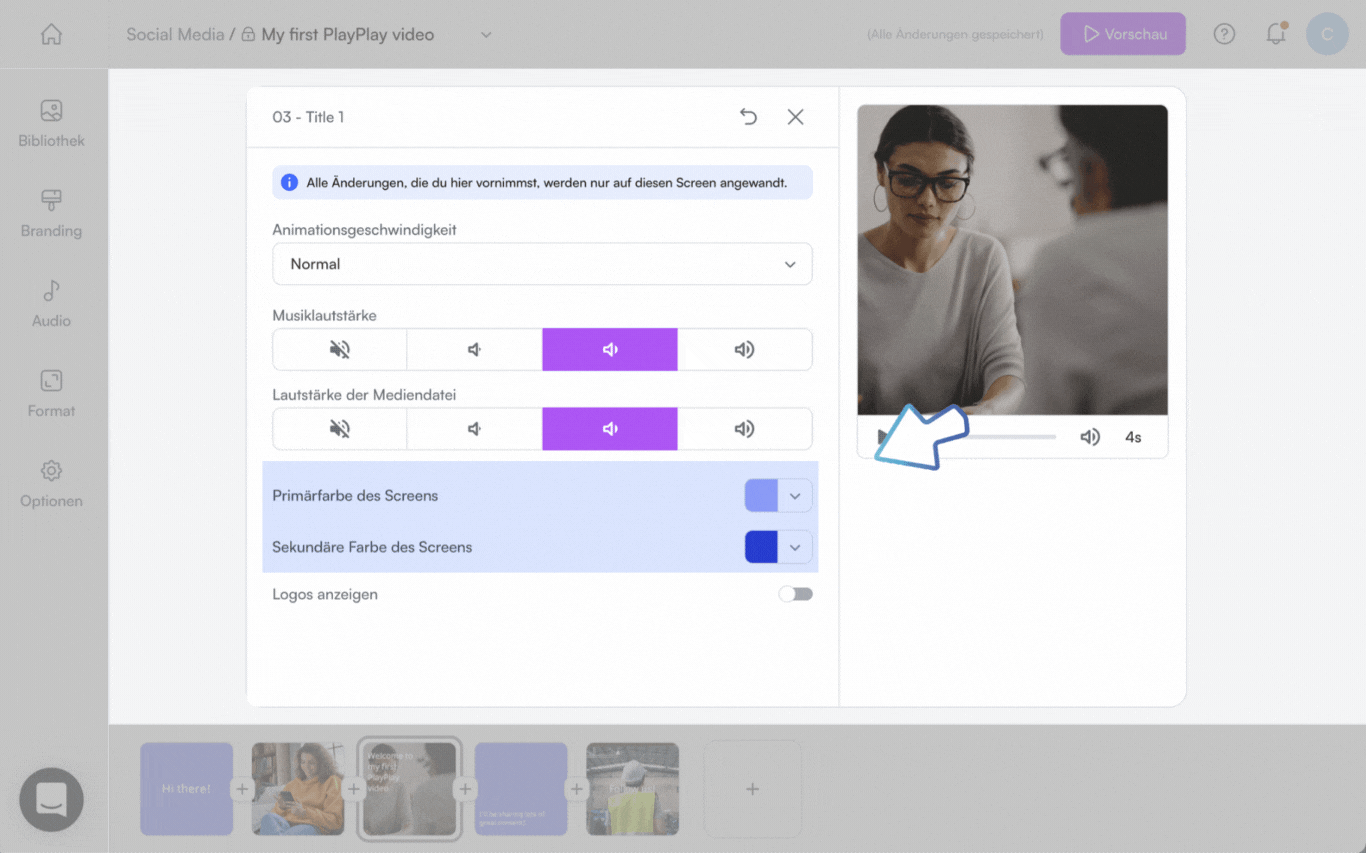1366x853 pixels.
Task: Toggle the preview player volume icon
Action: click(1090, 437)
